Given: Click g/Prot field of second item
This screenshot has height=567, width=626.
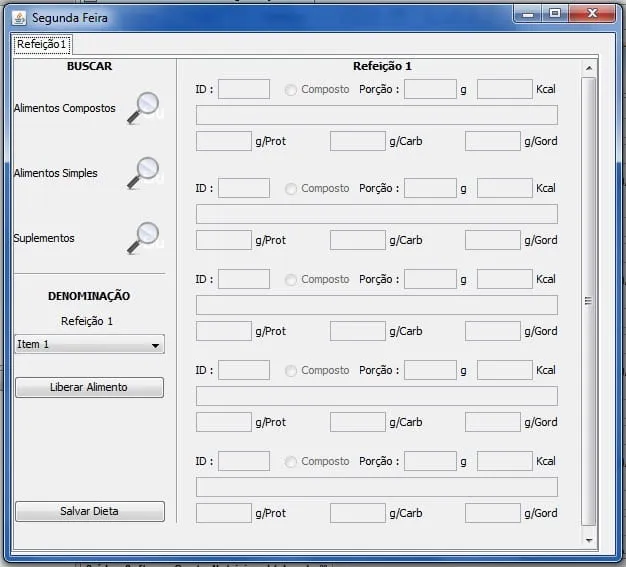Looking at the screenshot, I should 224,240.
